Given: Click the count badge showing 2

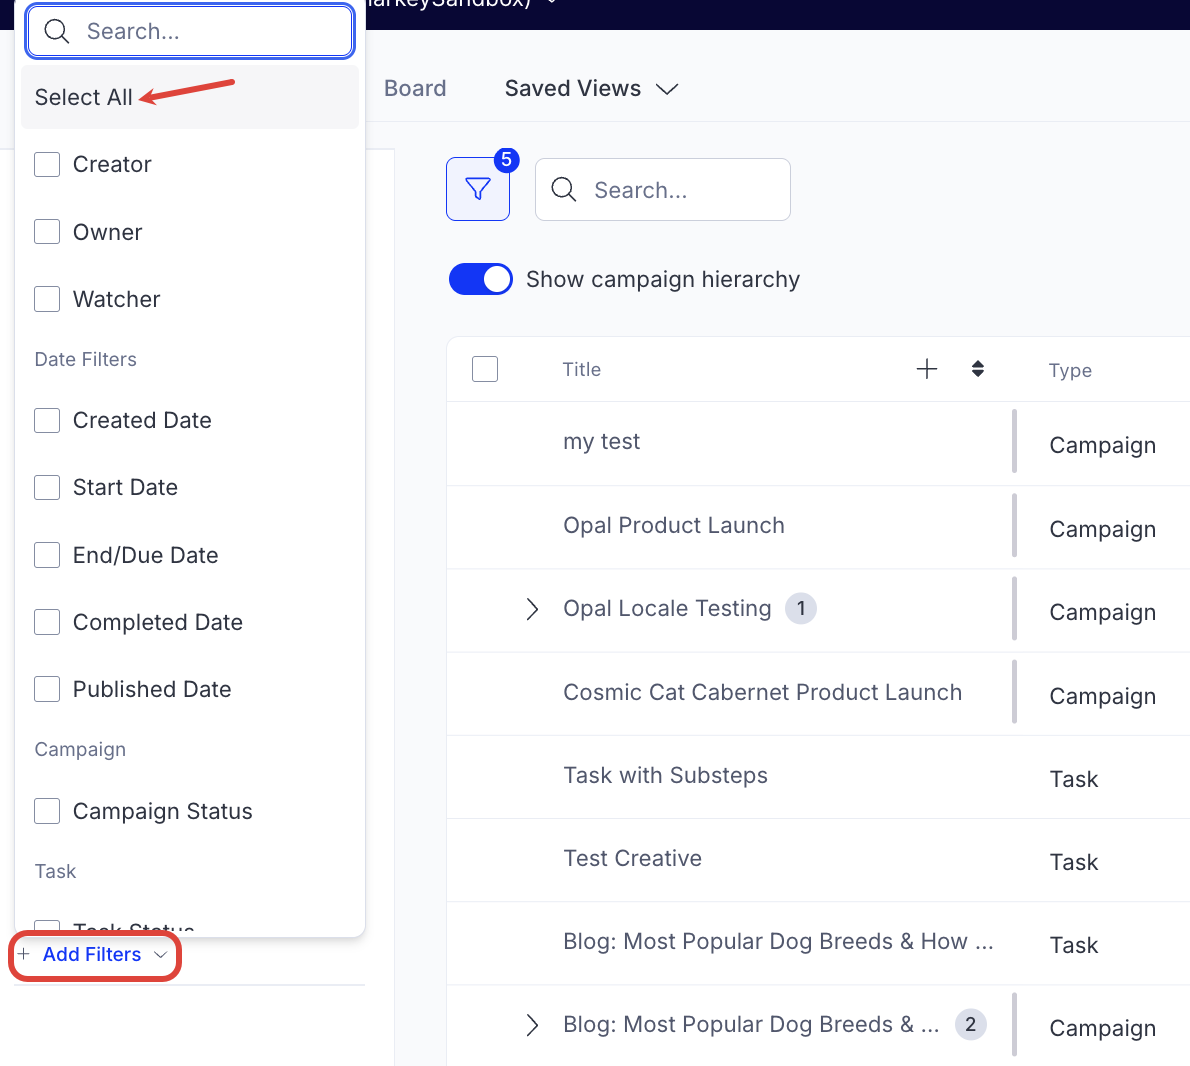Looking at the screenshot, I should (x=970, y=1024).
